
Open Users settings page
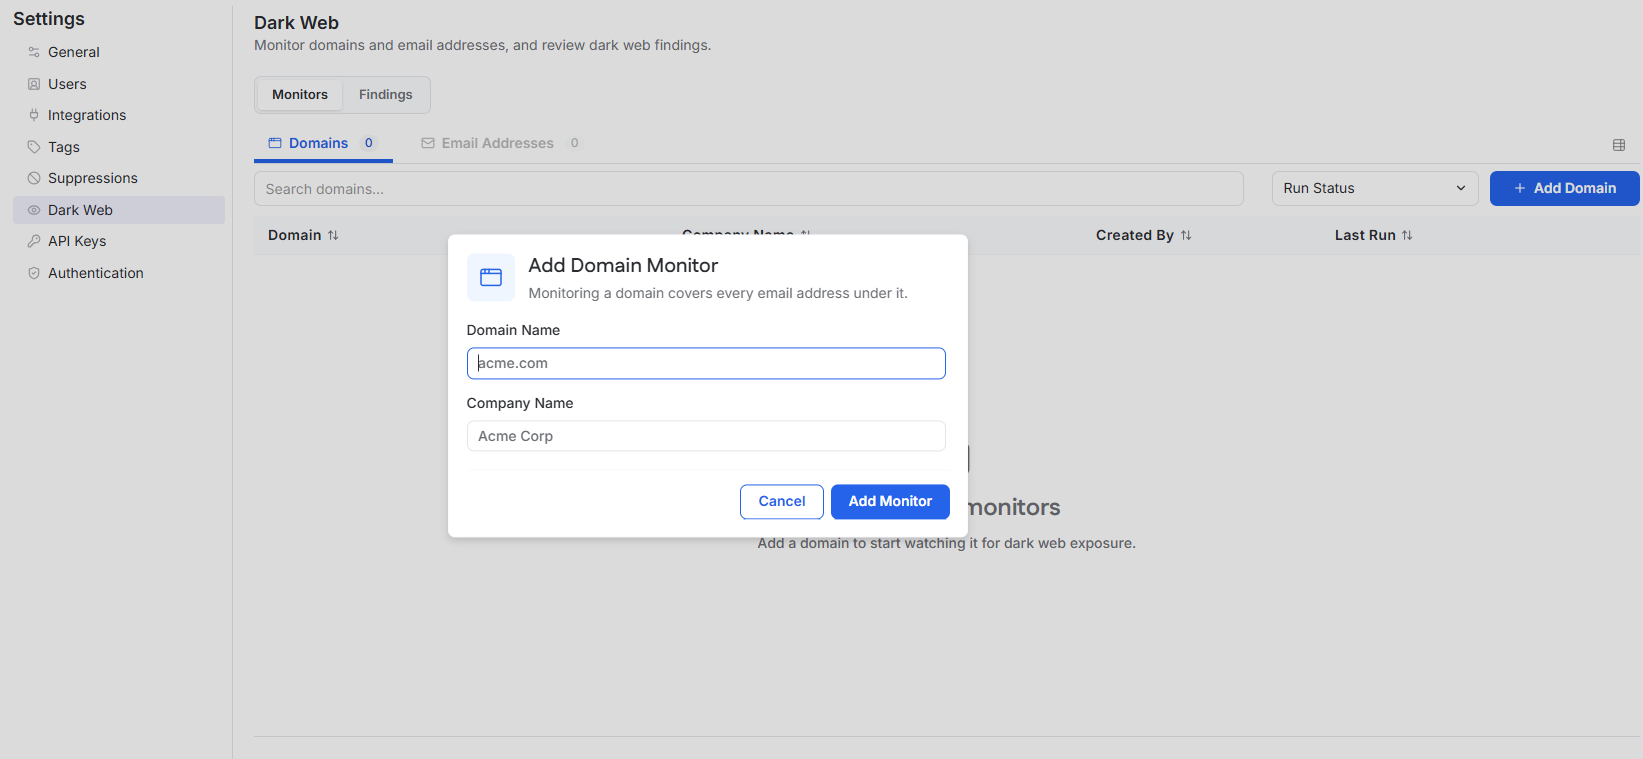click(x=119, y=84)
